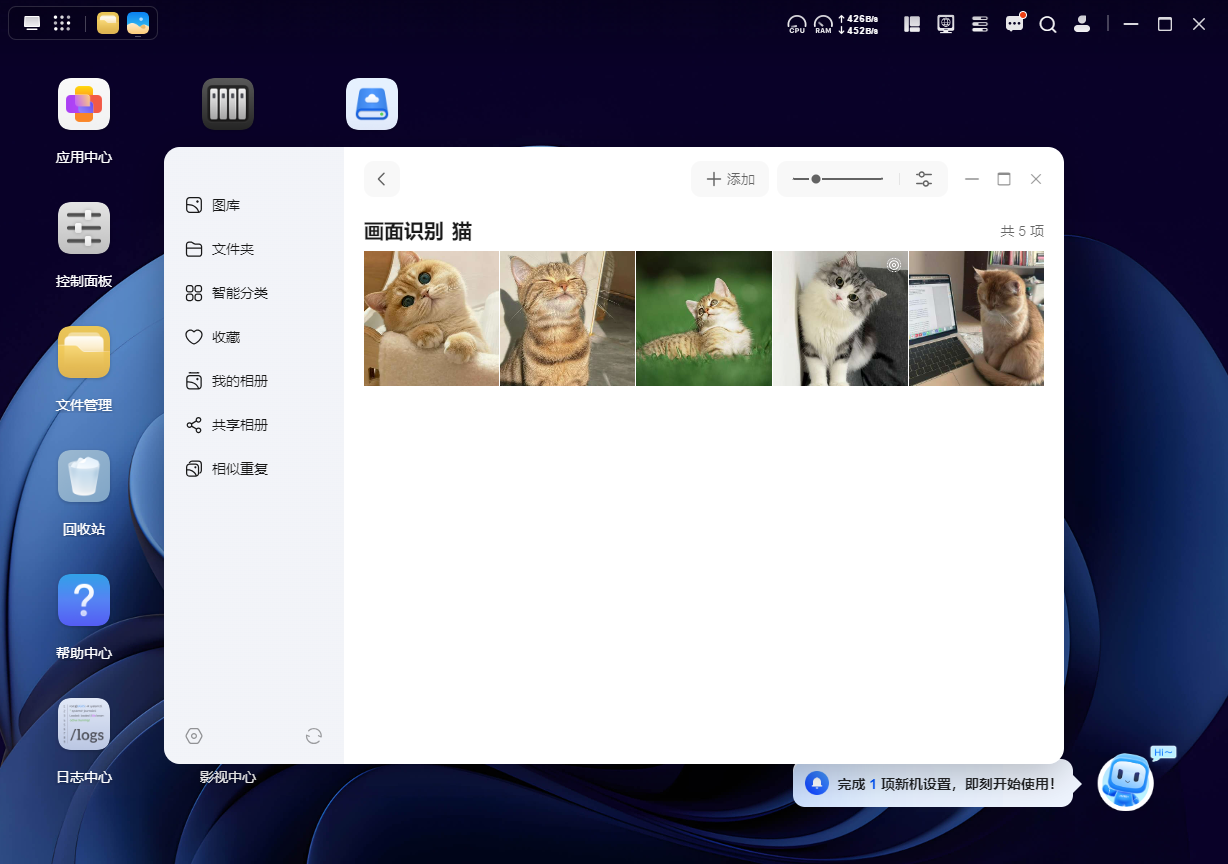
Task: Open the robot assistant mascot
Action: [1127, 781]
